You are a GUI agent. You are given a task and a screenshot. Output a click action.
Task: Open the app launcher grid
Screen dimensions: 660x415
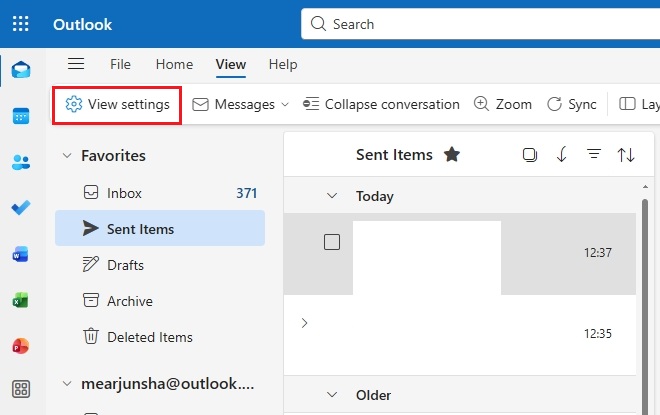point(20,24)
